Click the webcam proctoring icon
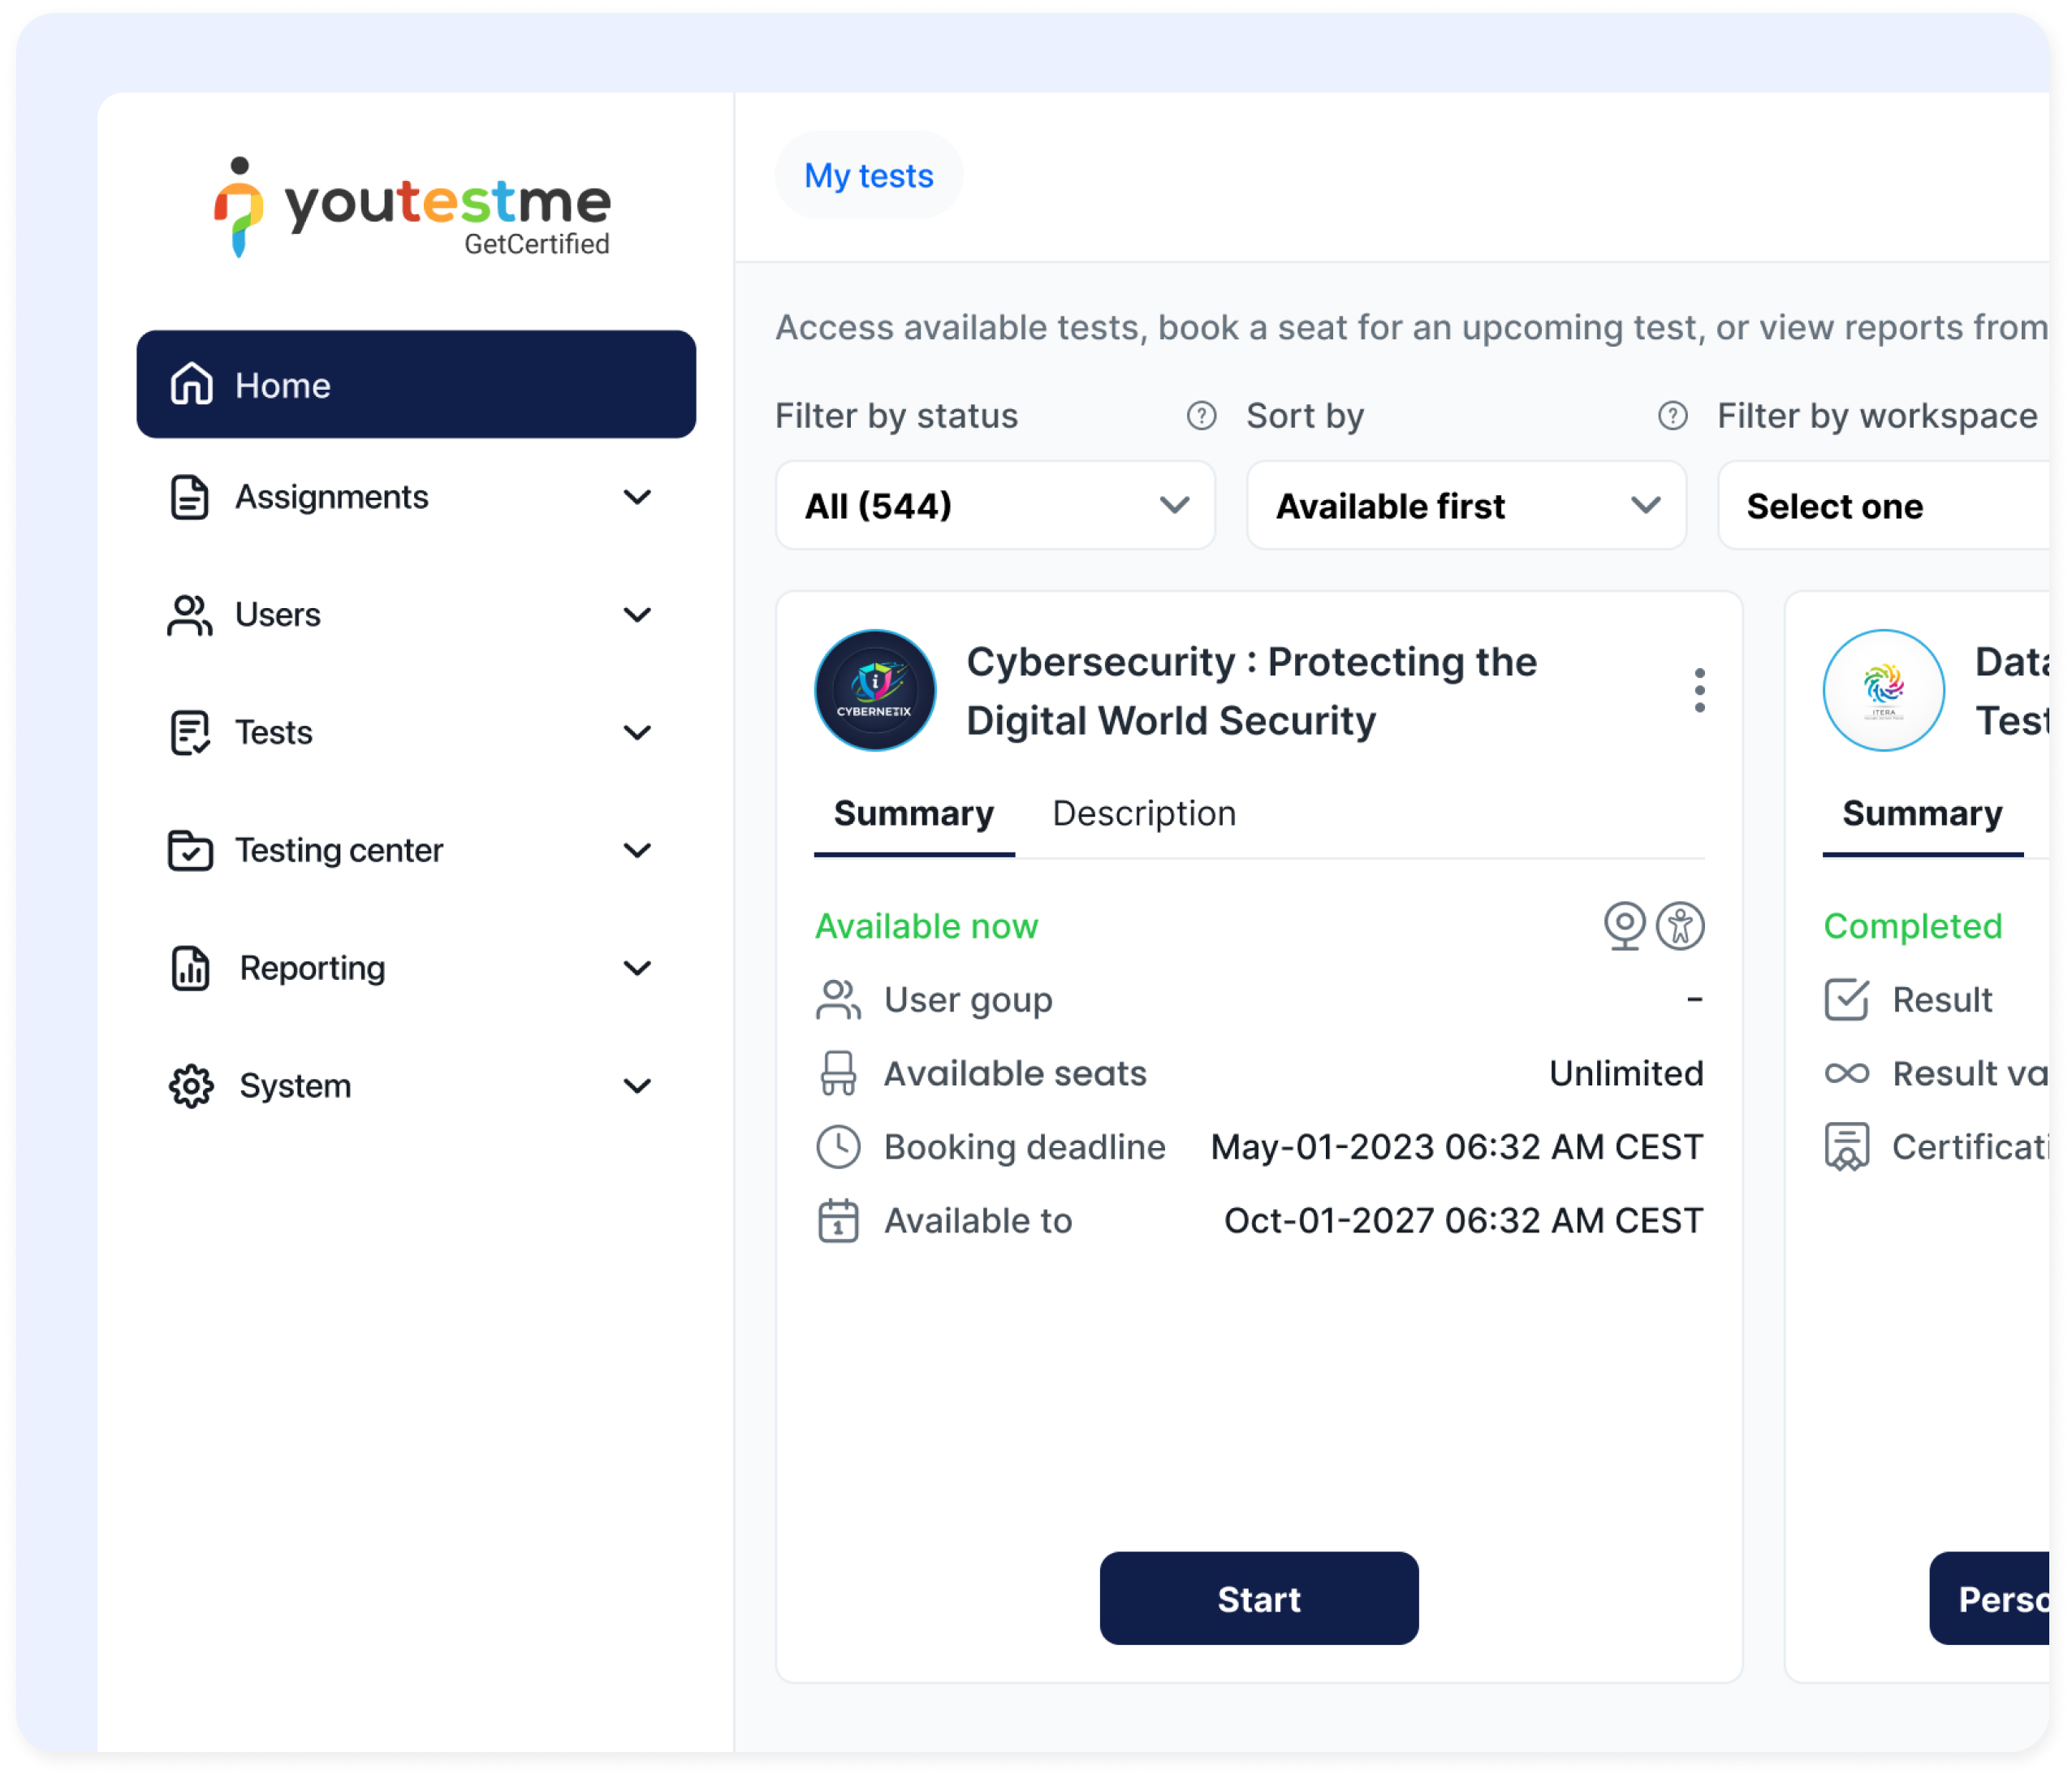 pos(1624,925)
